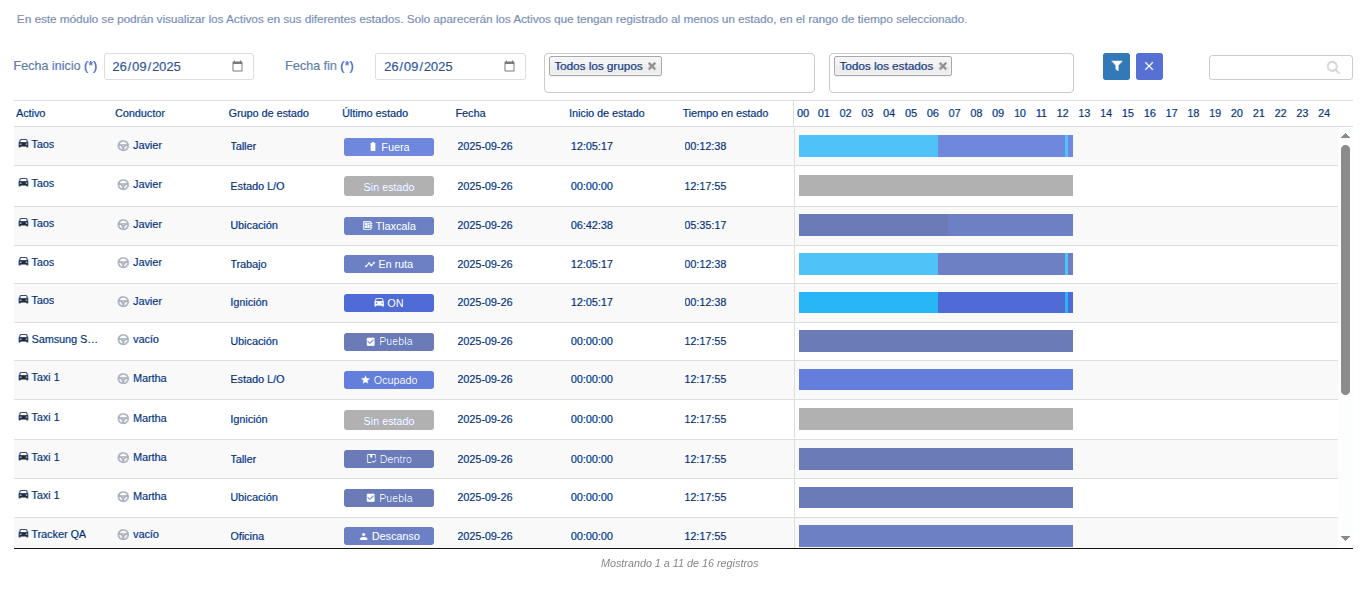Sort by Inicio de estado column header
The height and width of the screenshot is (603, 1366).
click(607, 113)
